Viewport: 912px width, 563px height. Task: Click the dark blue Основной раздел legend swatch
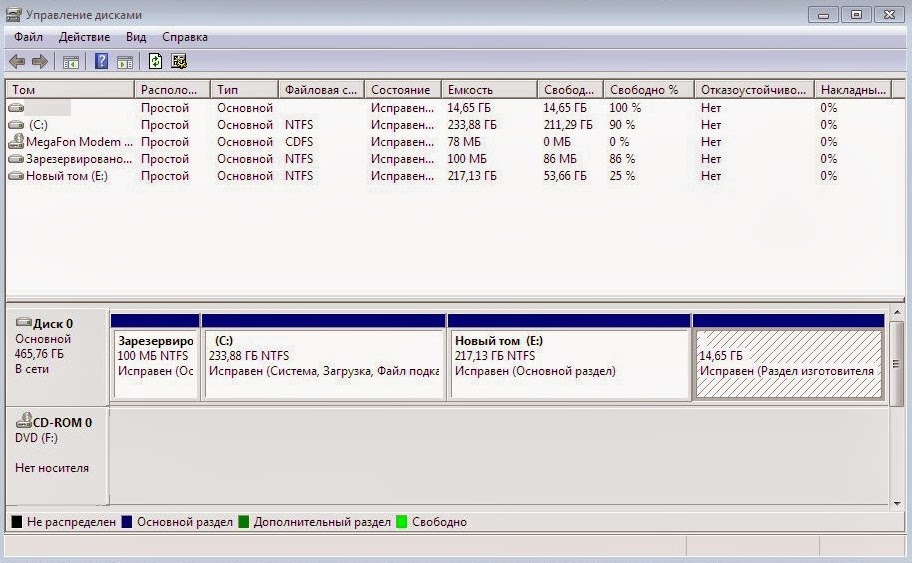[127, 522]
